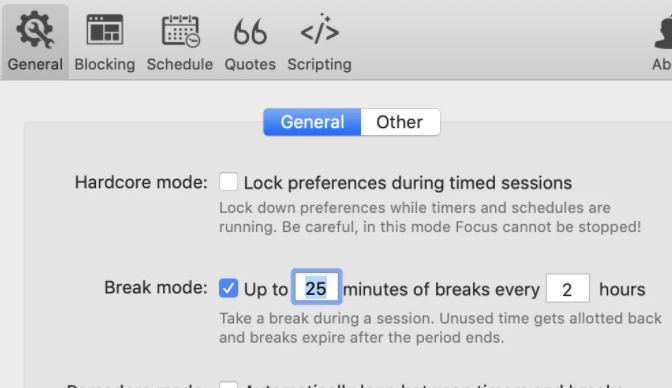Screen dimensions: 672x388
Task: Enable the Hardcore mode checkbox
Action: click(228, 182)
